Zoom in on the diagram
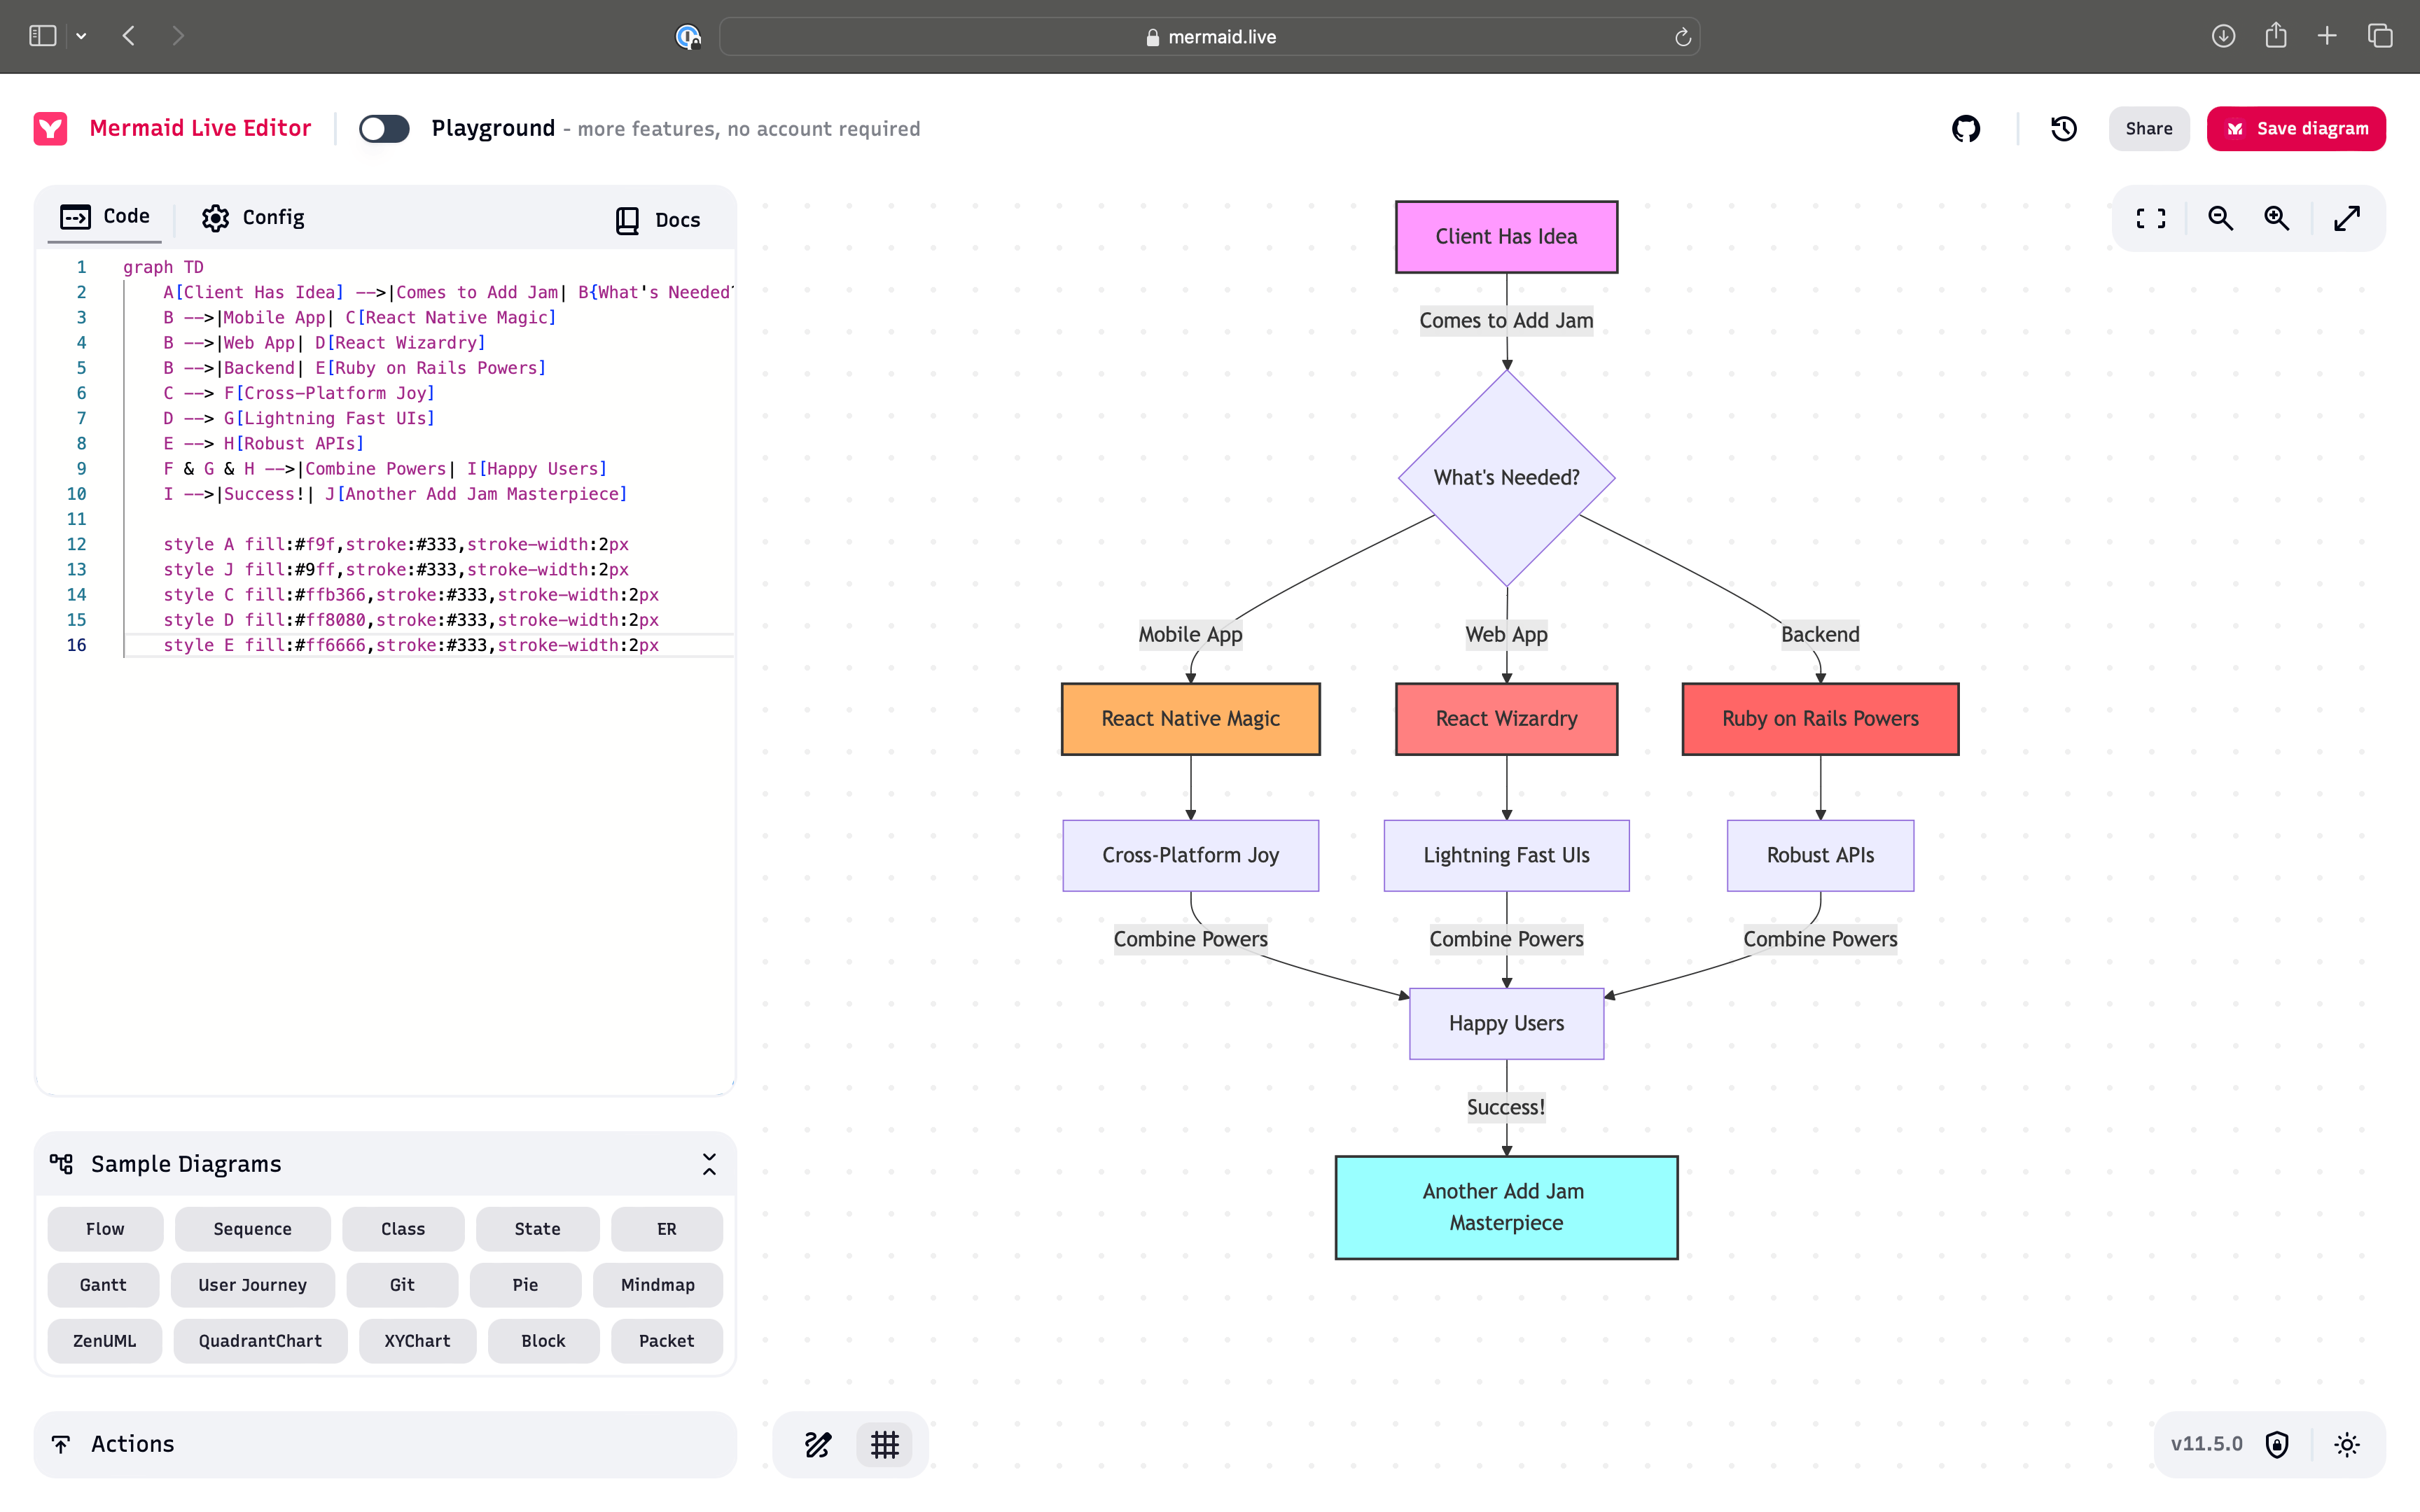Viewport: 2420px width, 1512px height. 2277,218
